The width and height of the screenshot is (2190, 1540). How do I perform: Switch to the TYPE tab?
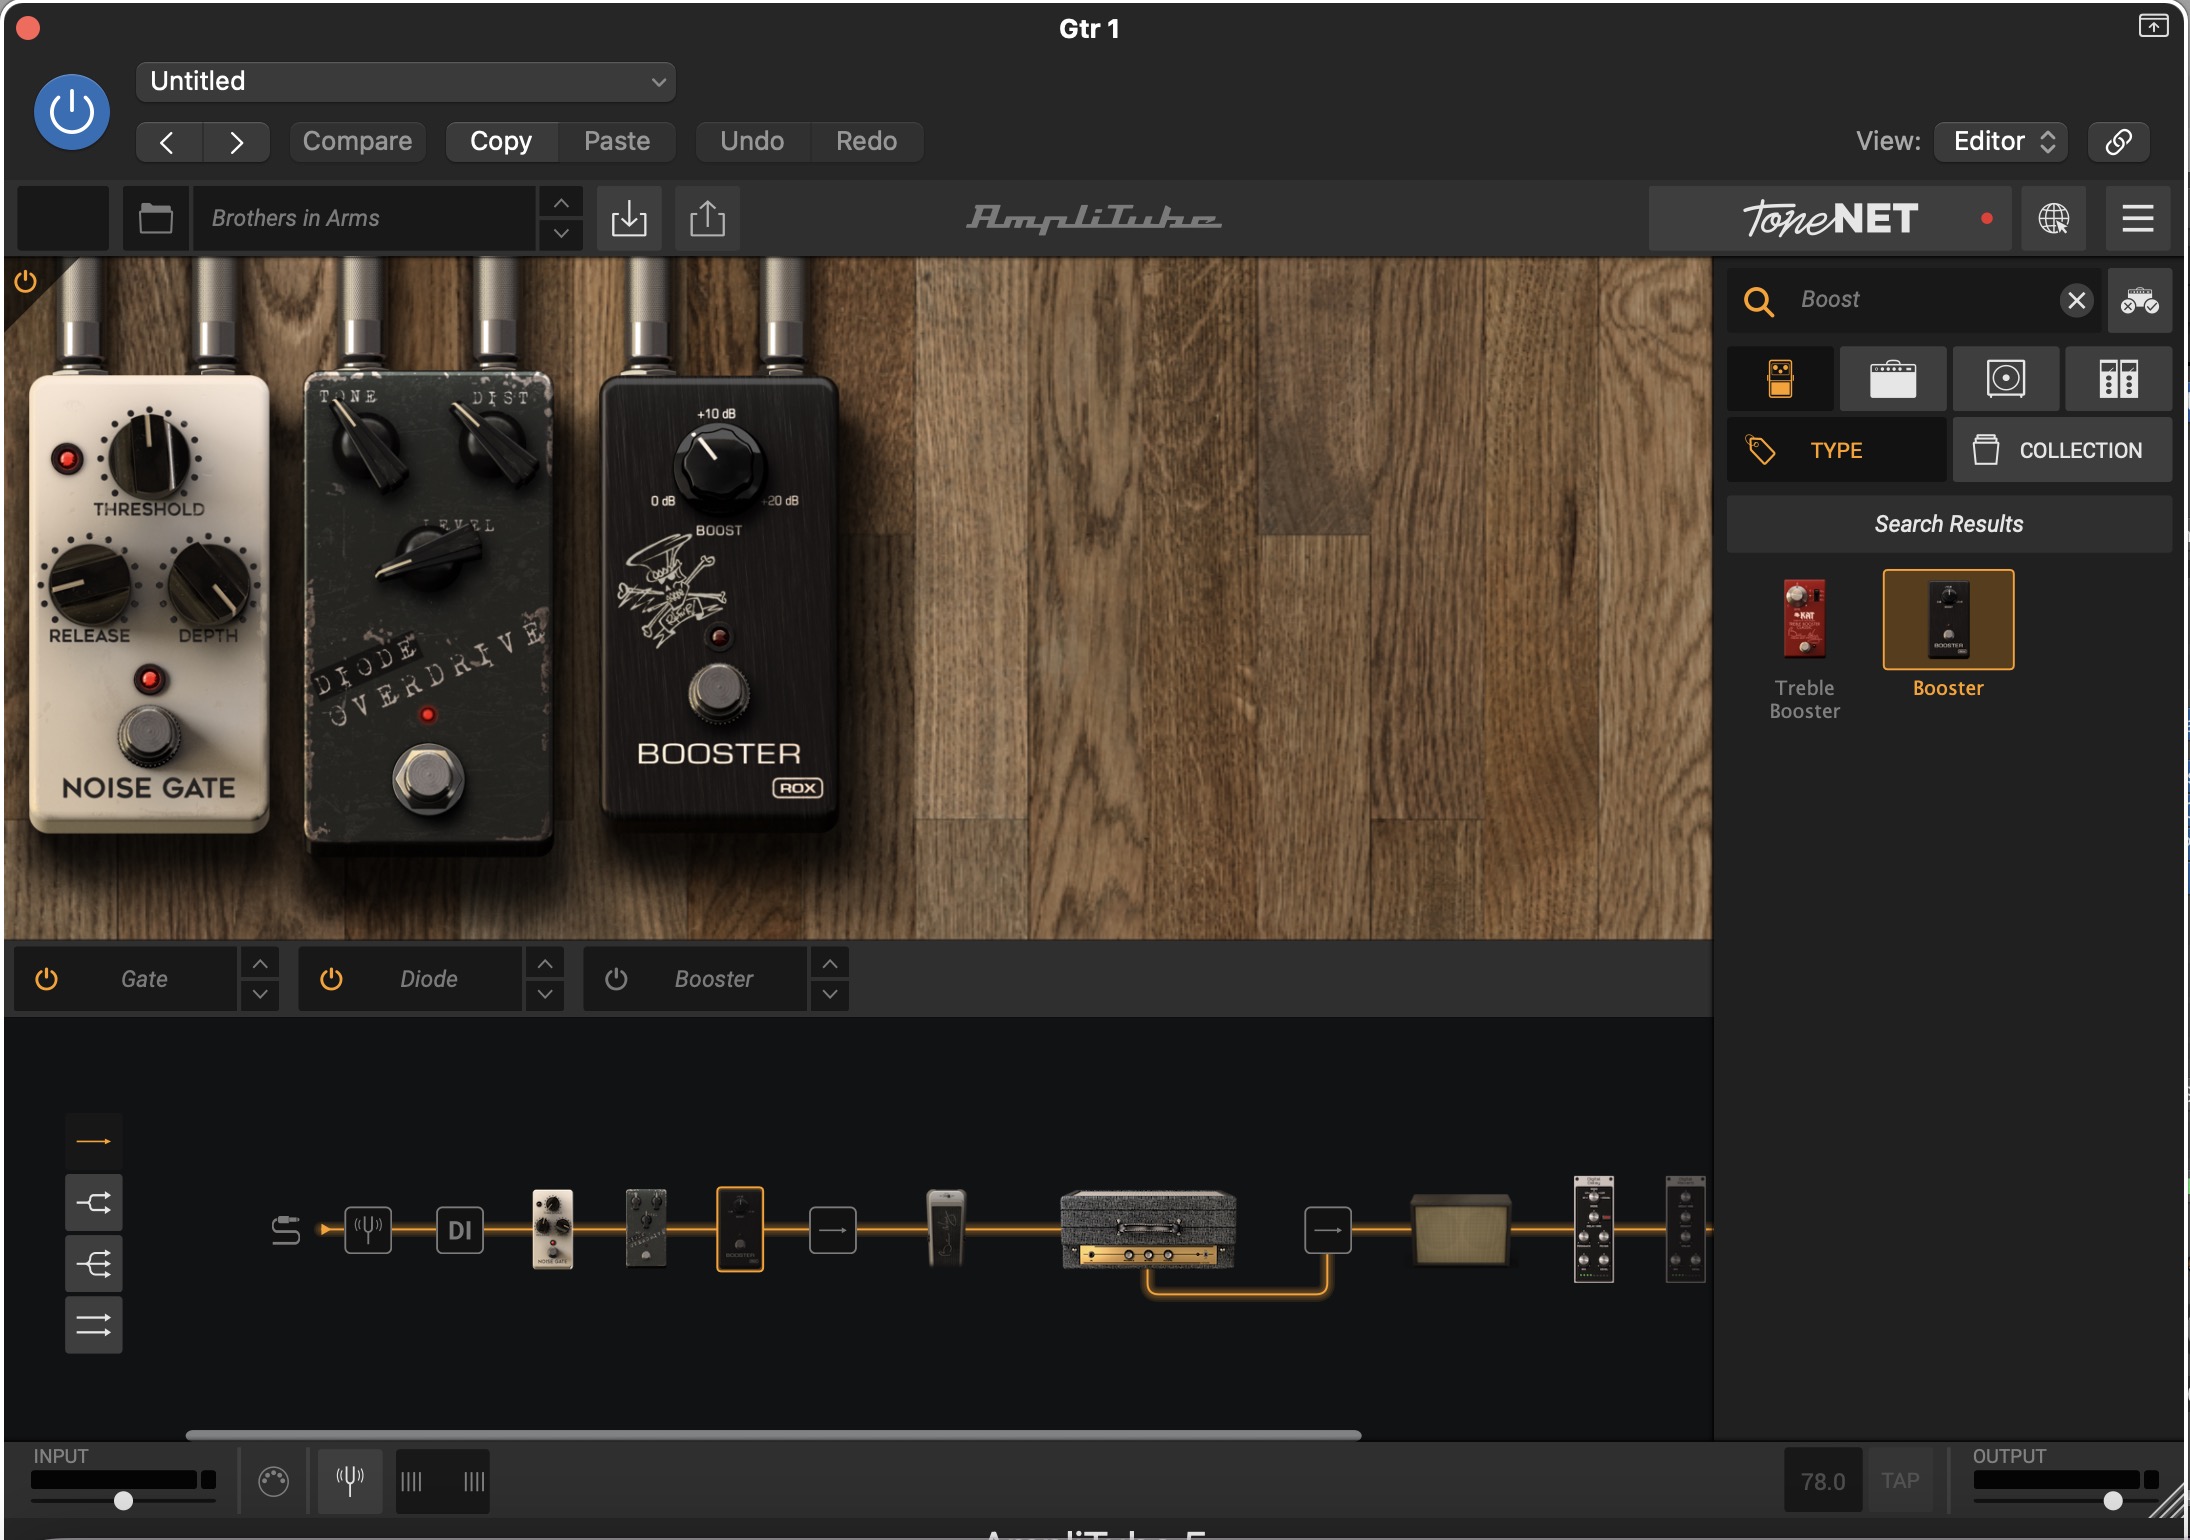click(x=1837, y=450)
